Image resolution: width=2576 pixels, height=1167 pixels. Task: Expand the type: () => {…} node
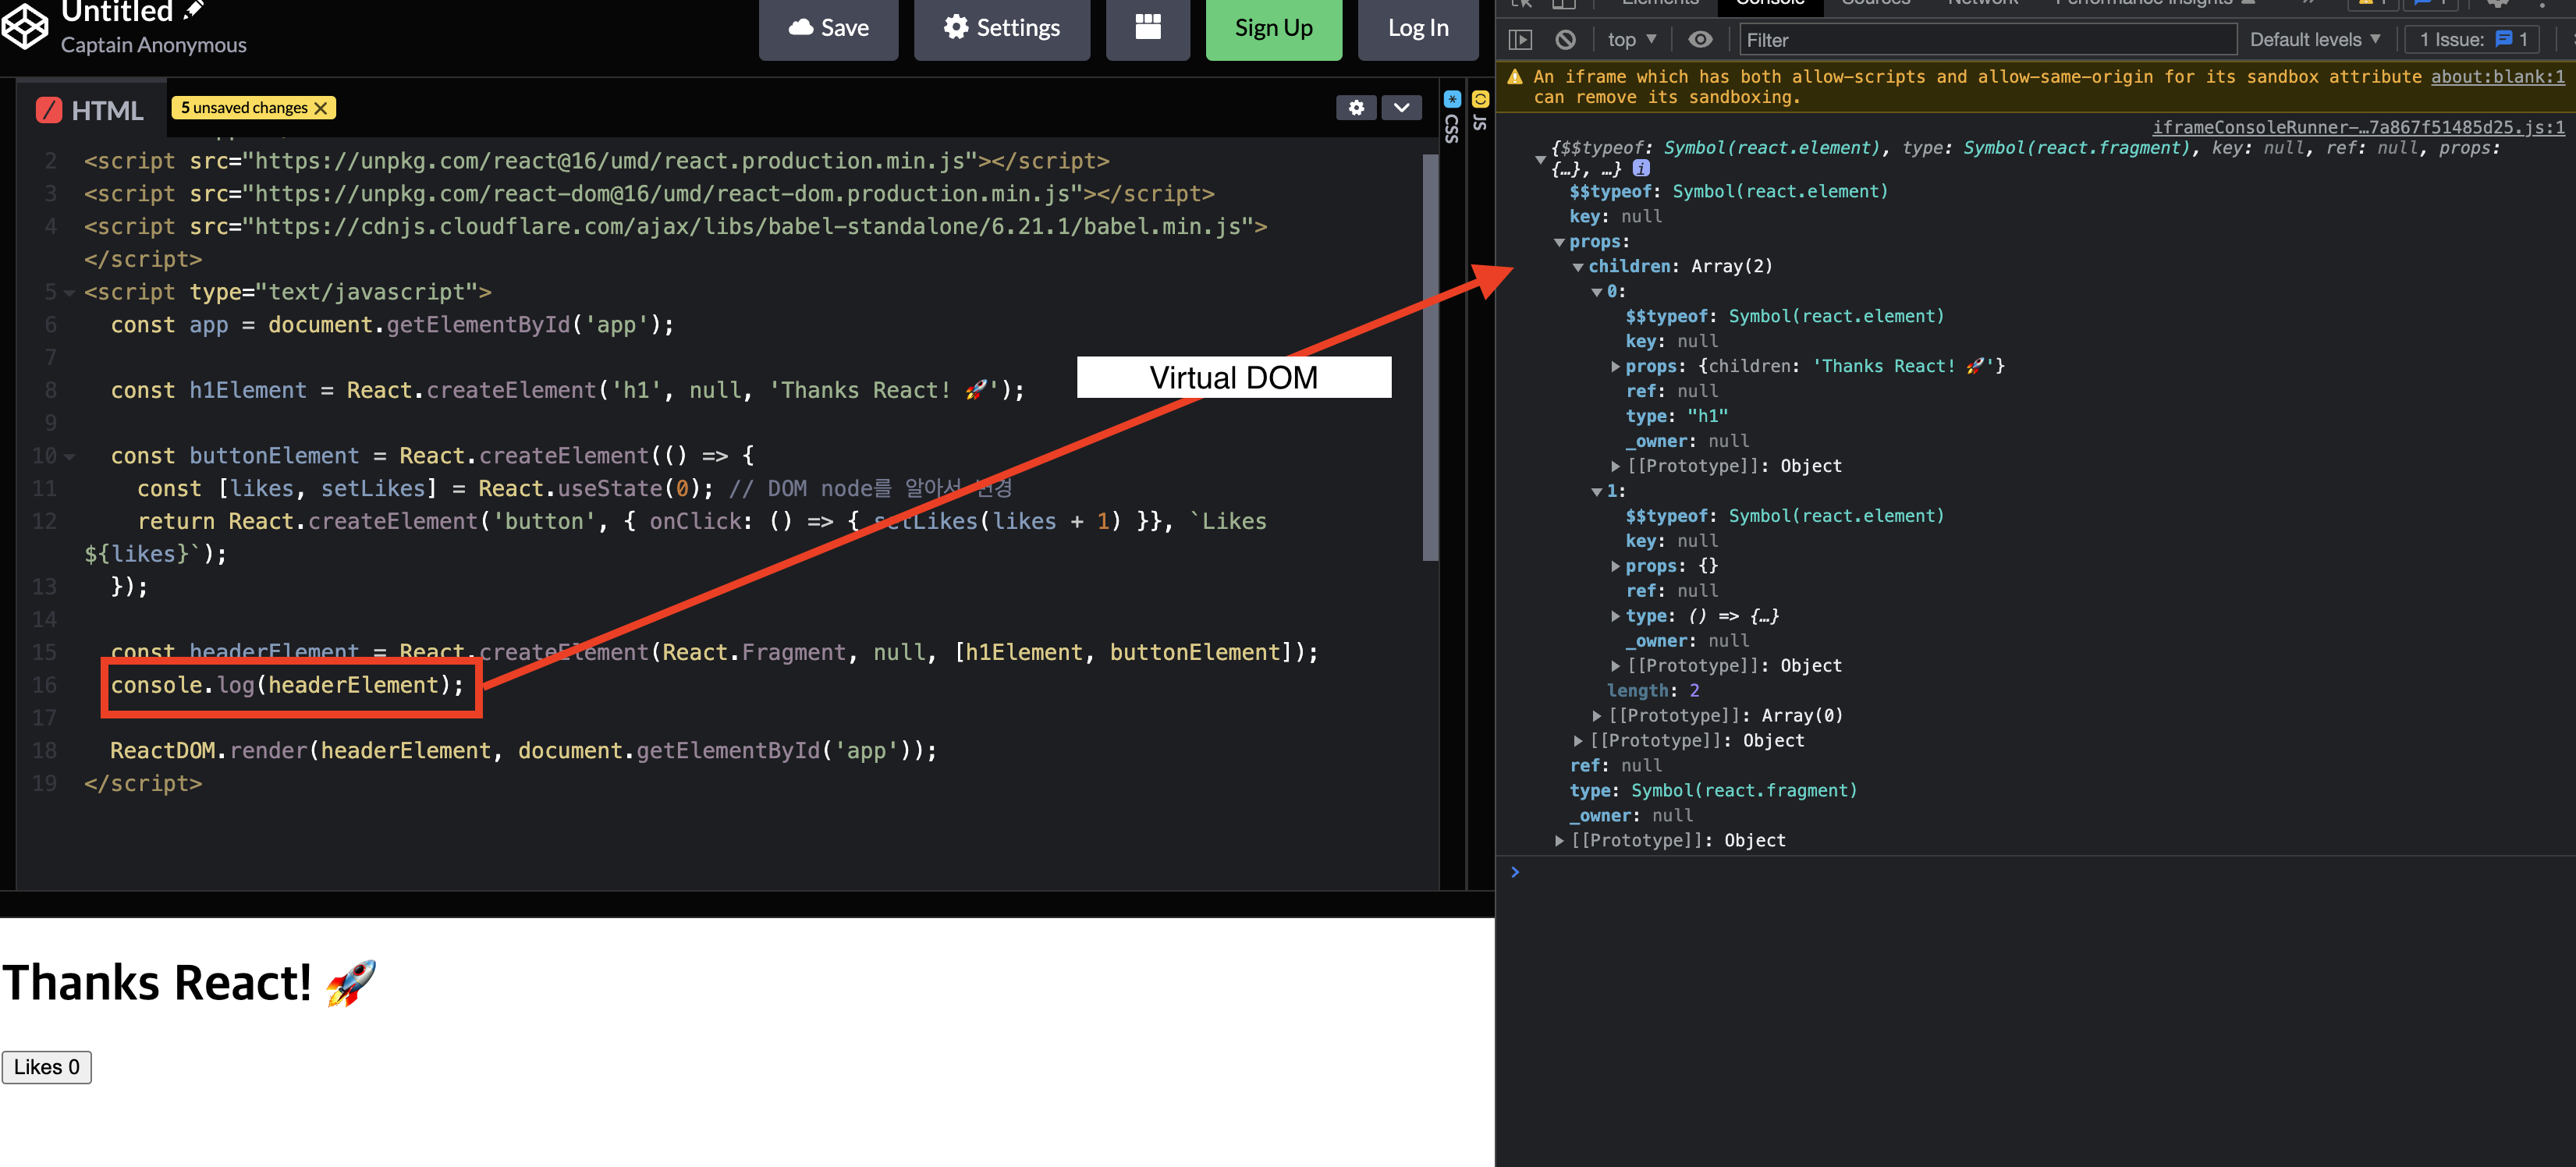click(x=1616, y=616)
